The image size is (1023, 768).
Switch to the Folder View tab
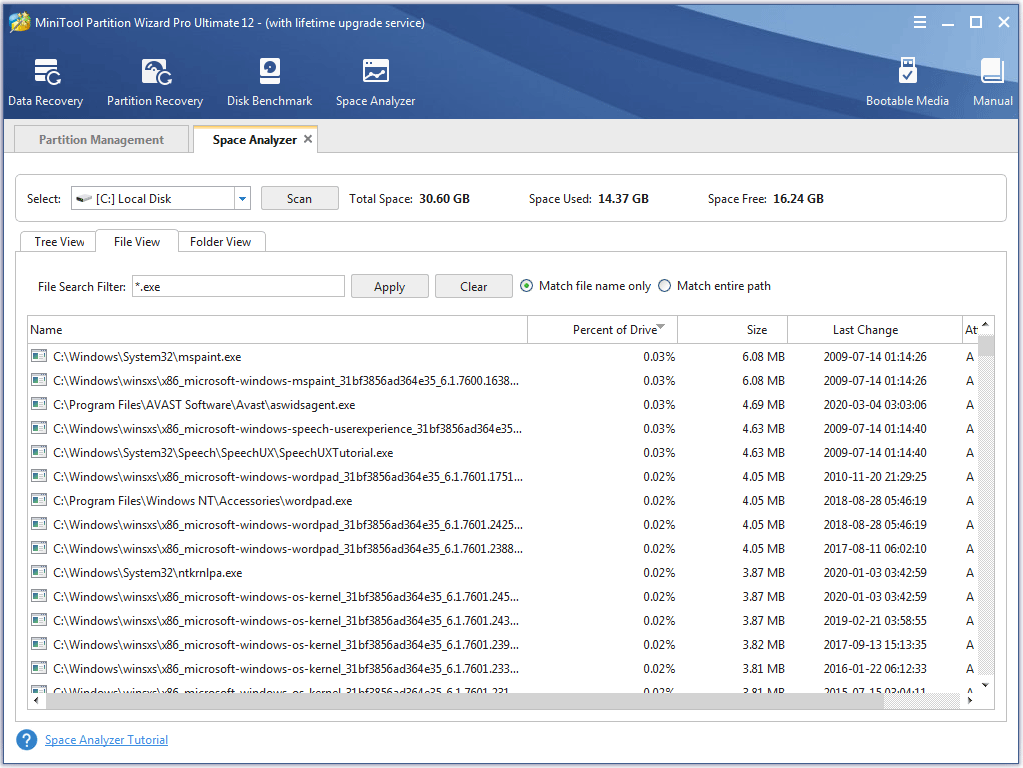pyautogui.click(x=220, y=241)
